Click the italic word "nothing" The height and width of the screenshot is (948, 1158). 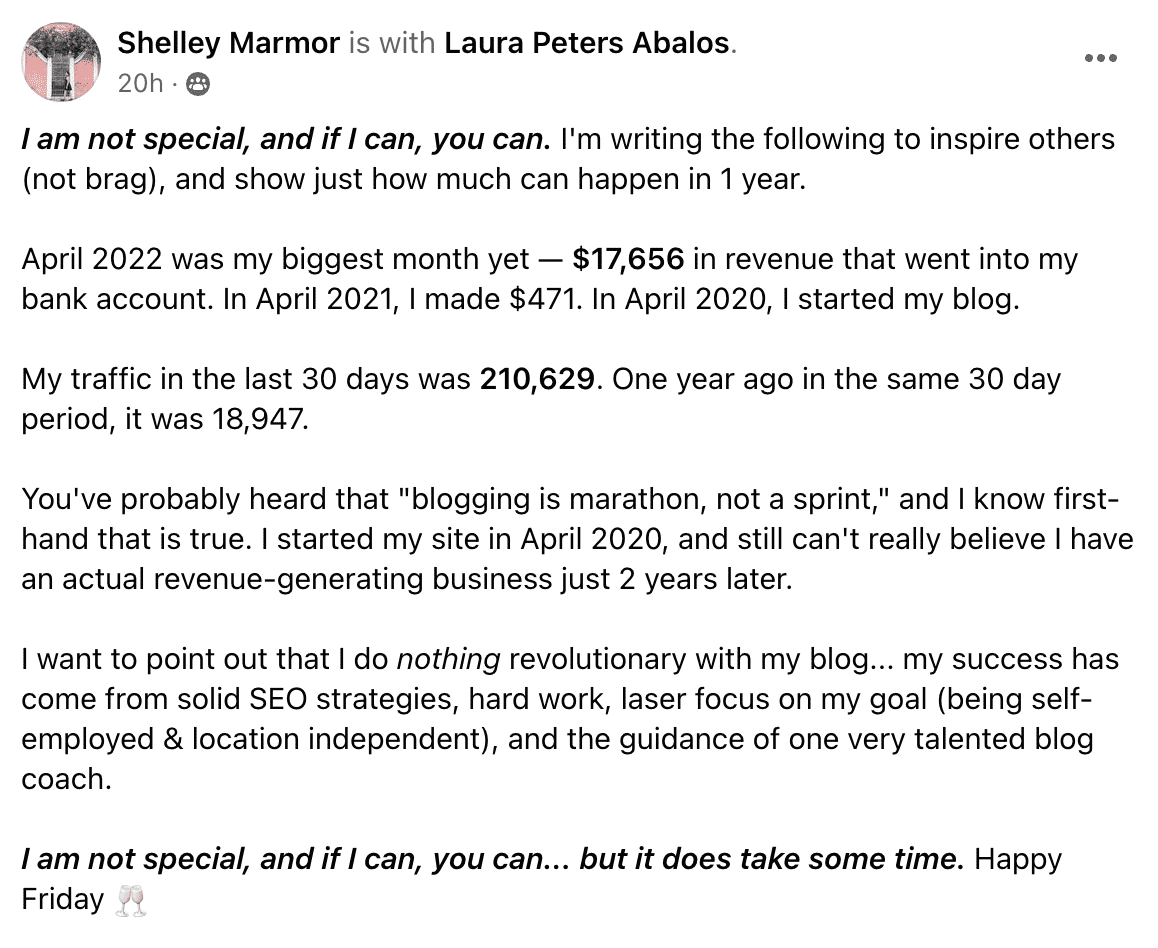pyautogui.click(x=449, y=659)
